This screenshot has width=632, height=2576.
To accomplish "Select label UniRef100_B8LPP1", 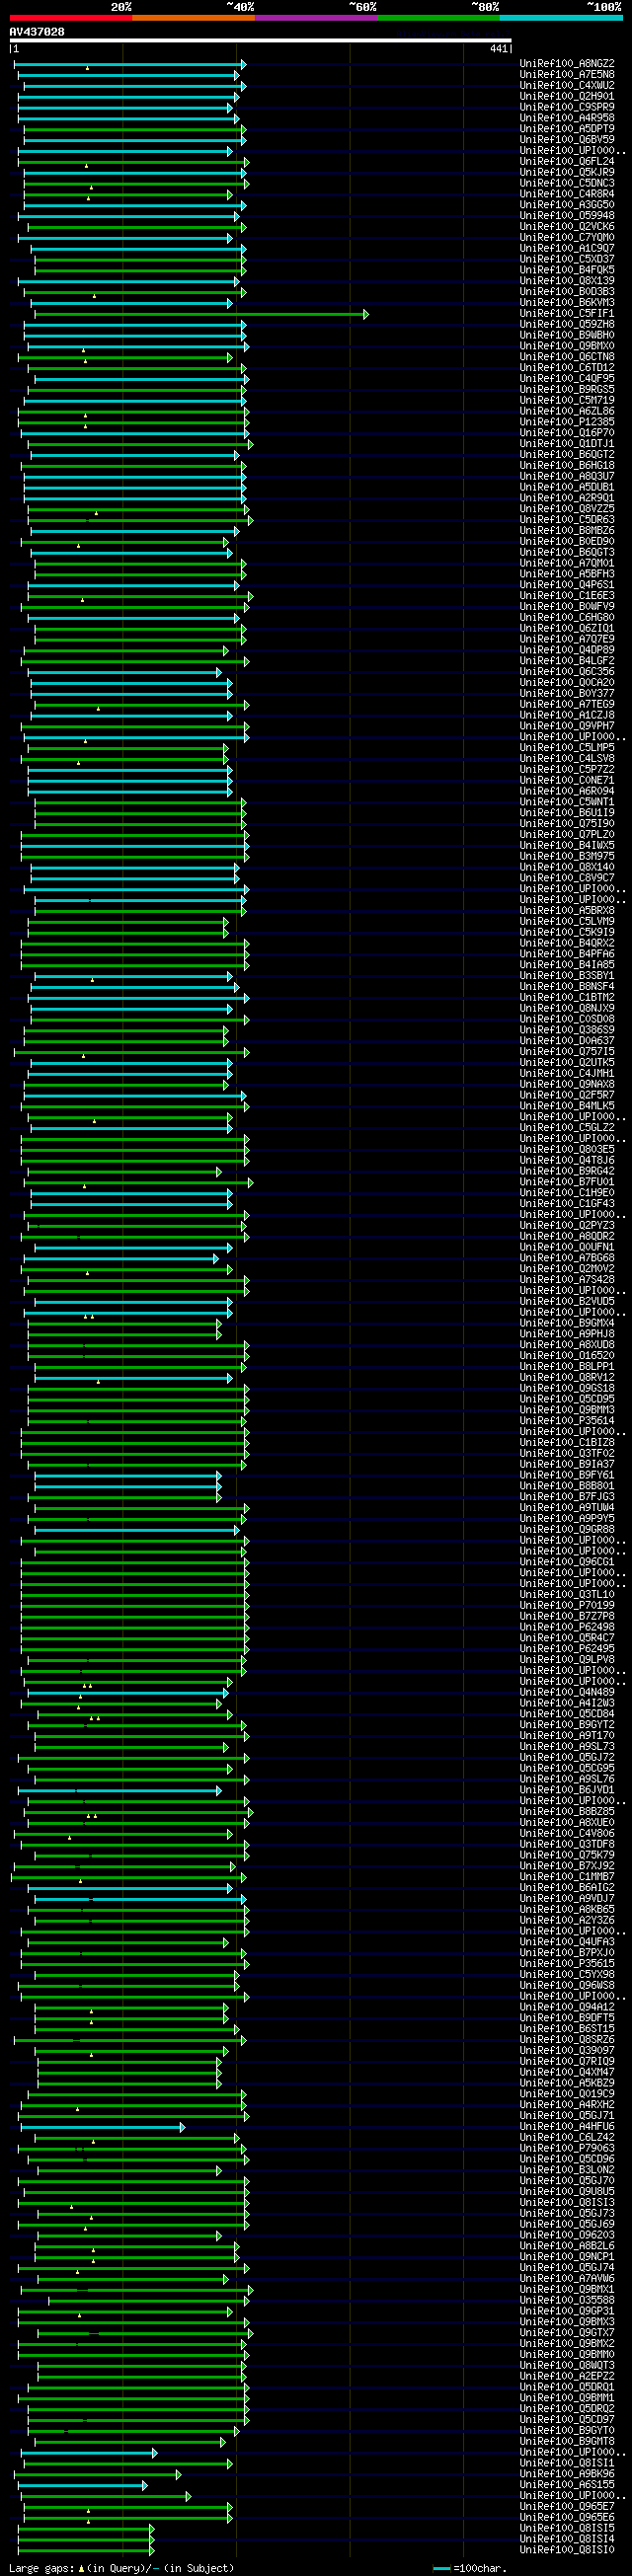I will click(567, 1368).
